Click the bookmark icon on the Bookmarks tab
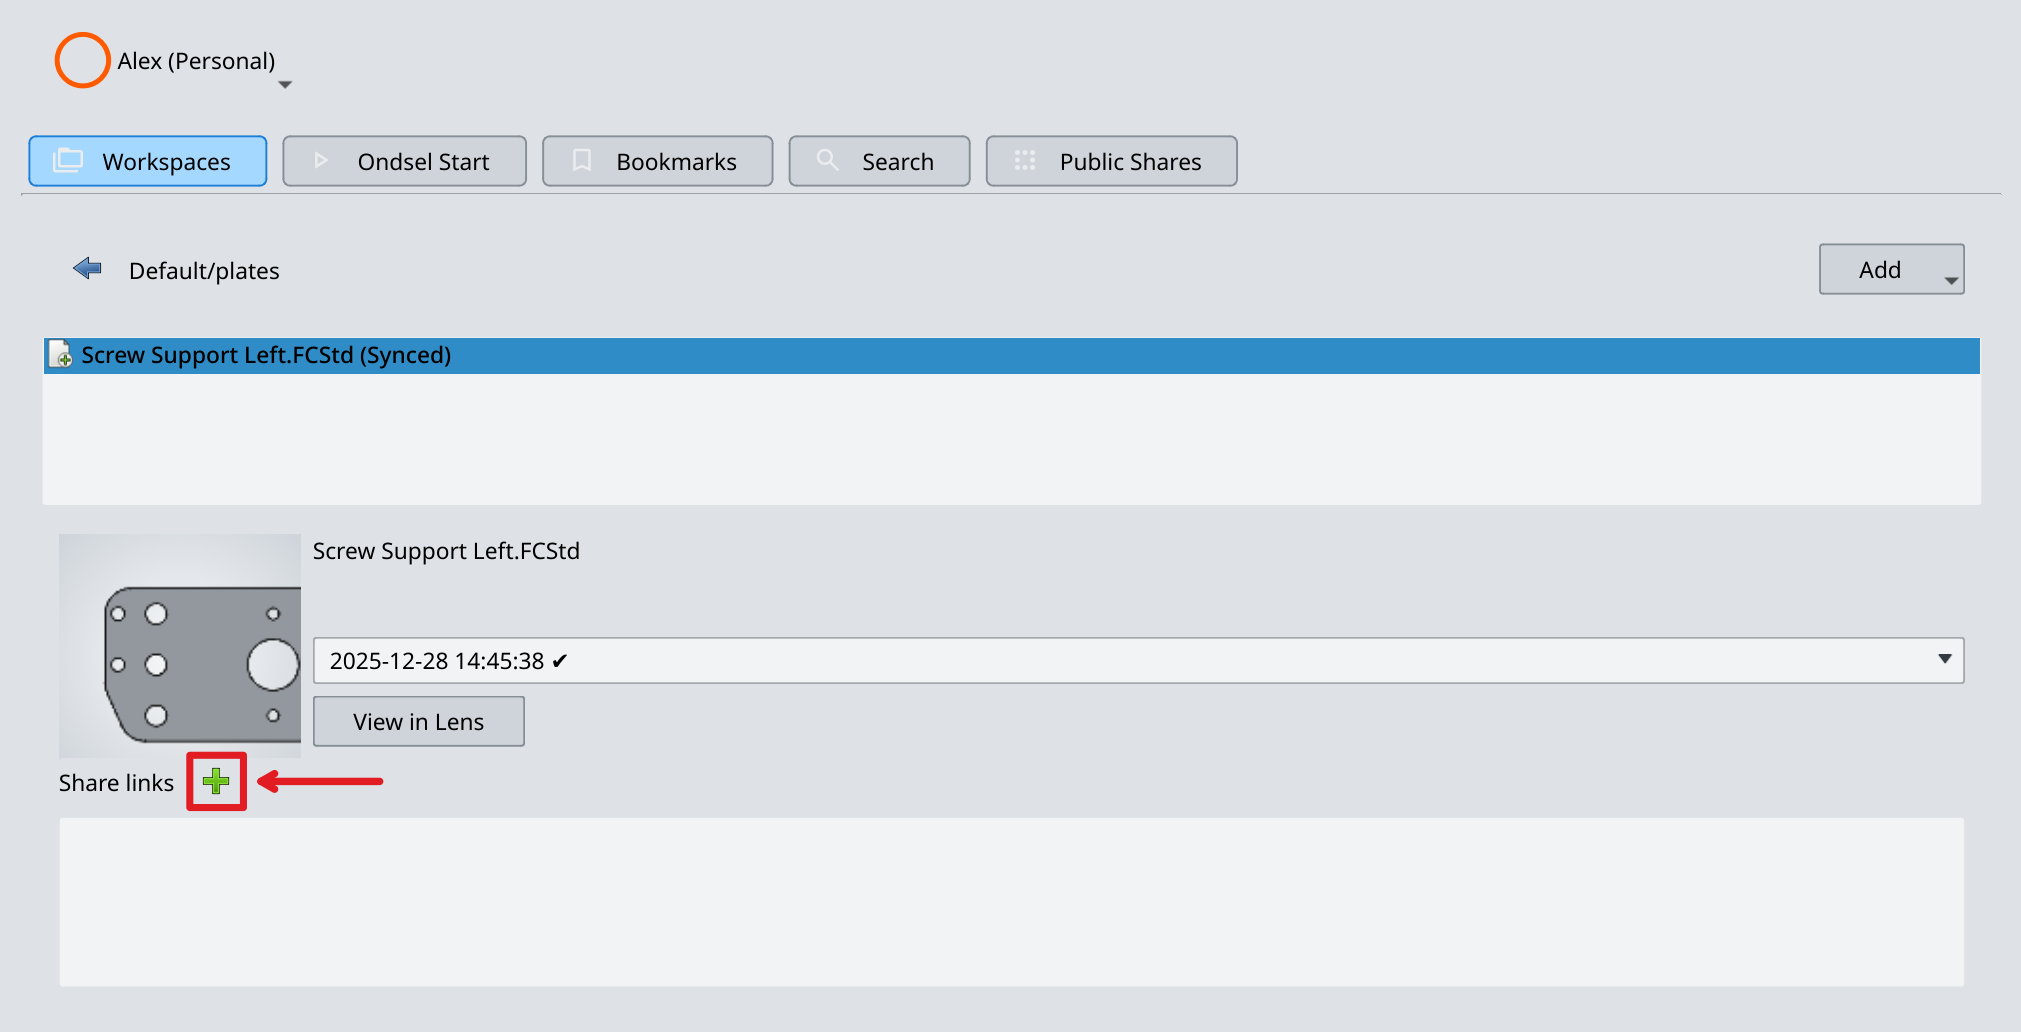Screen dimensions: 2021x1032 (582, 160)
